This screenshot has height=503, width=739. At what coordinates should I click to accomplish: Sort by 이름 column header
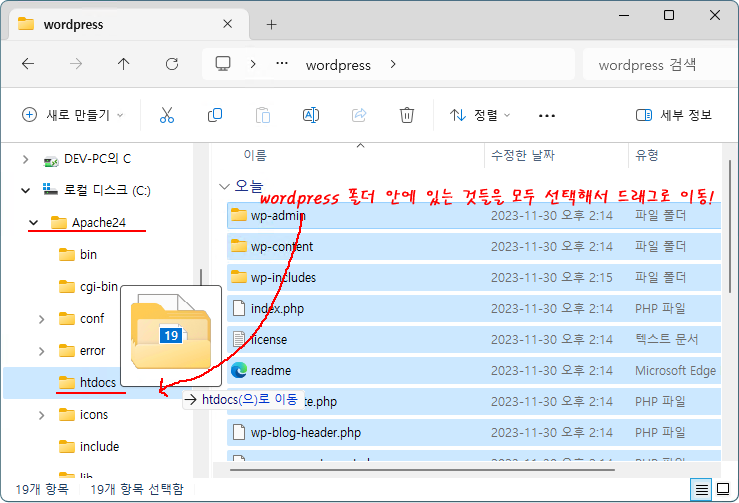[255, 155]
